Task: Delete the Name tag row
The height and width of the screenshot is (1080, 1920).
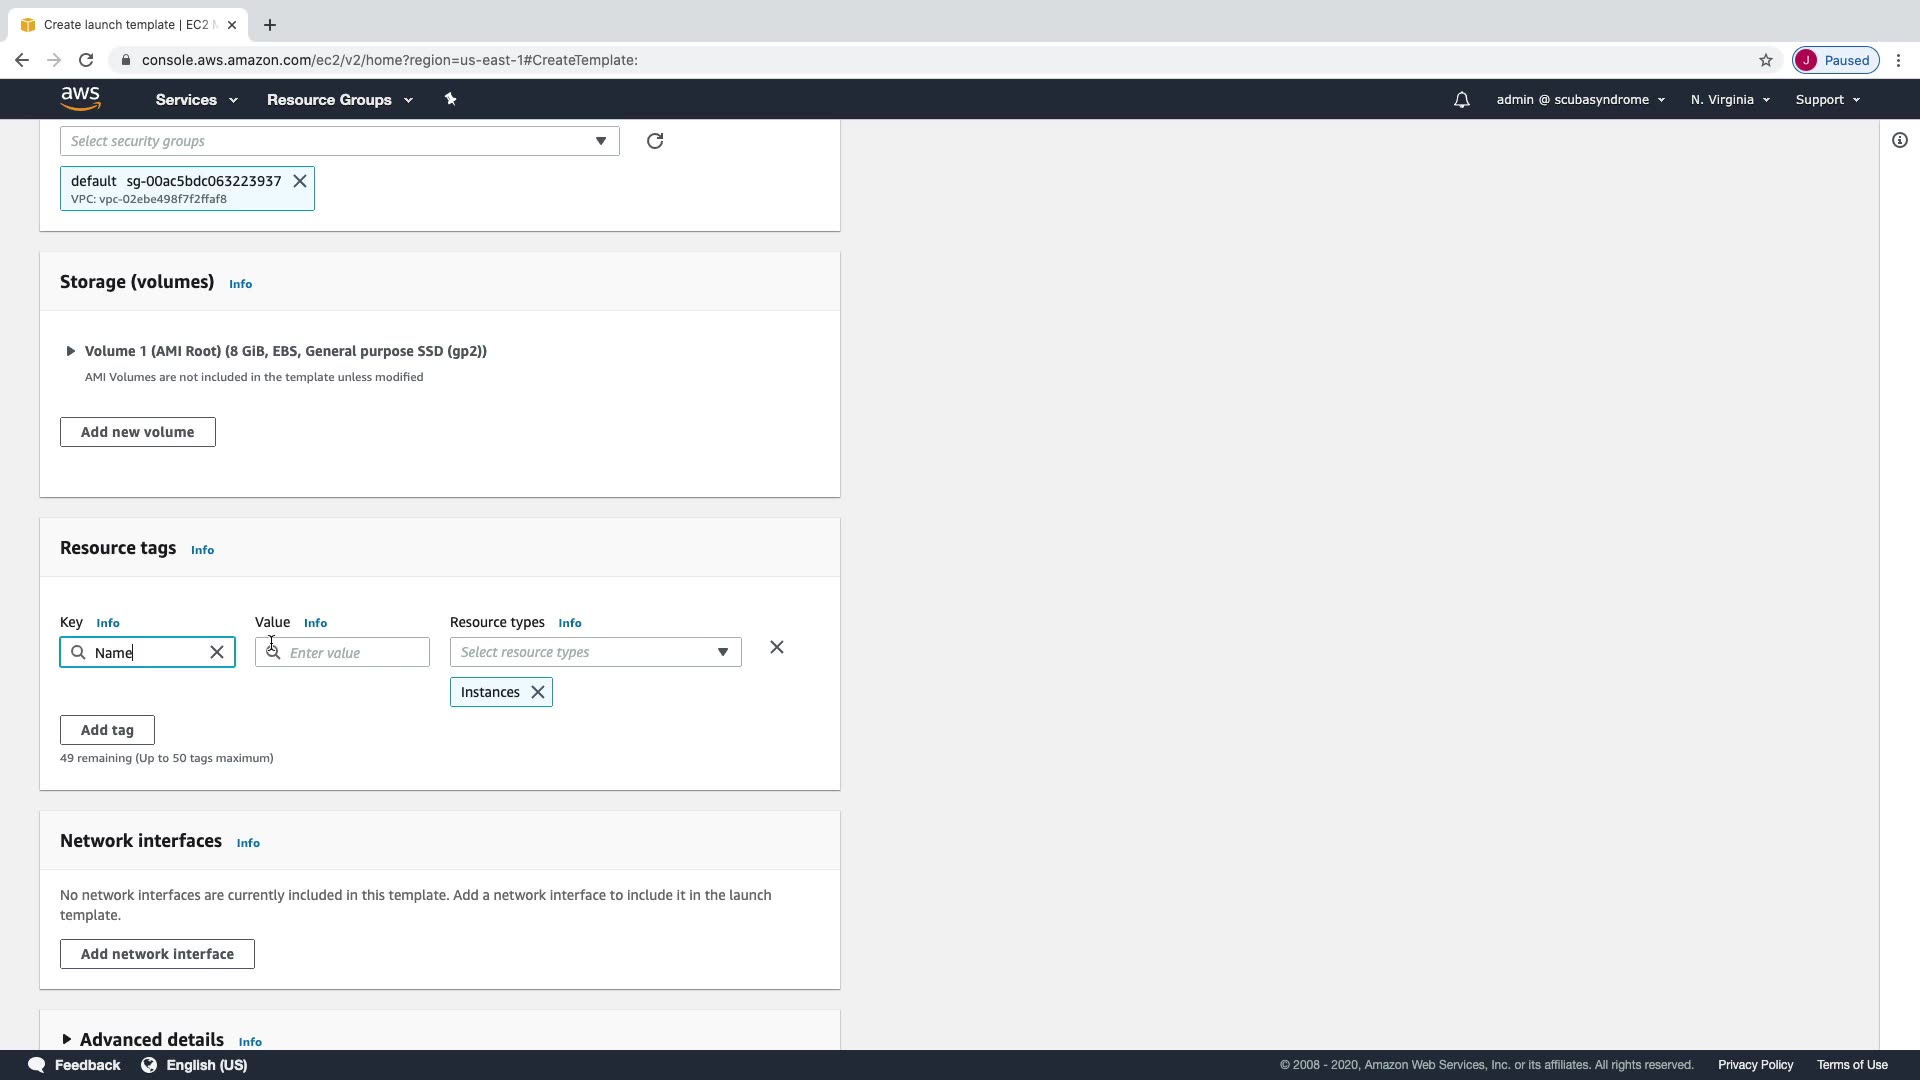Action: click(x=777, y=648)
